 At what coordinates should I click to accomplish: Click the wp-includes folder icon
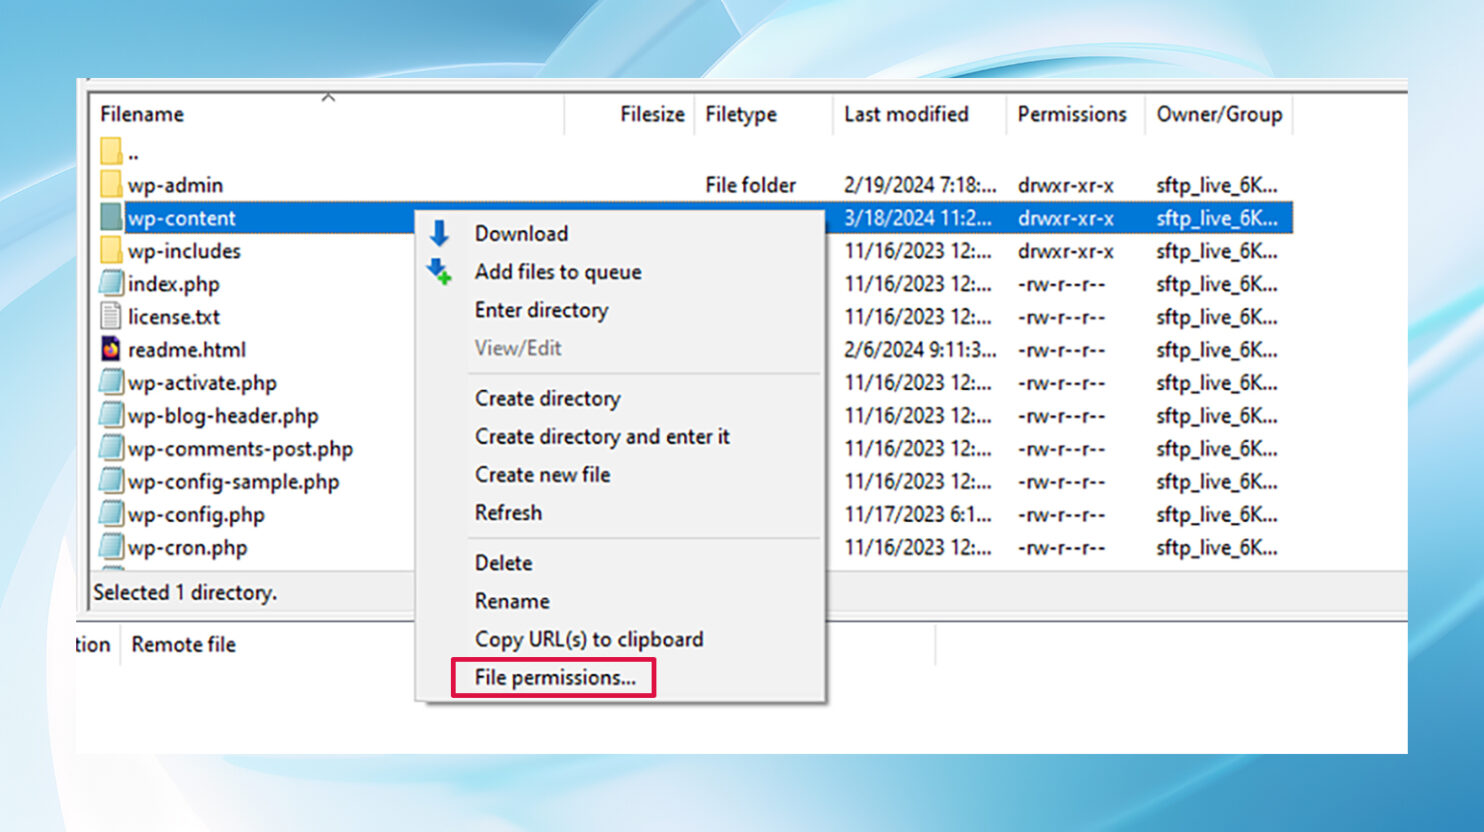[x=112, y=250]
